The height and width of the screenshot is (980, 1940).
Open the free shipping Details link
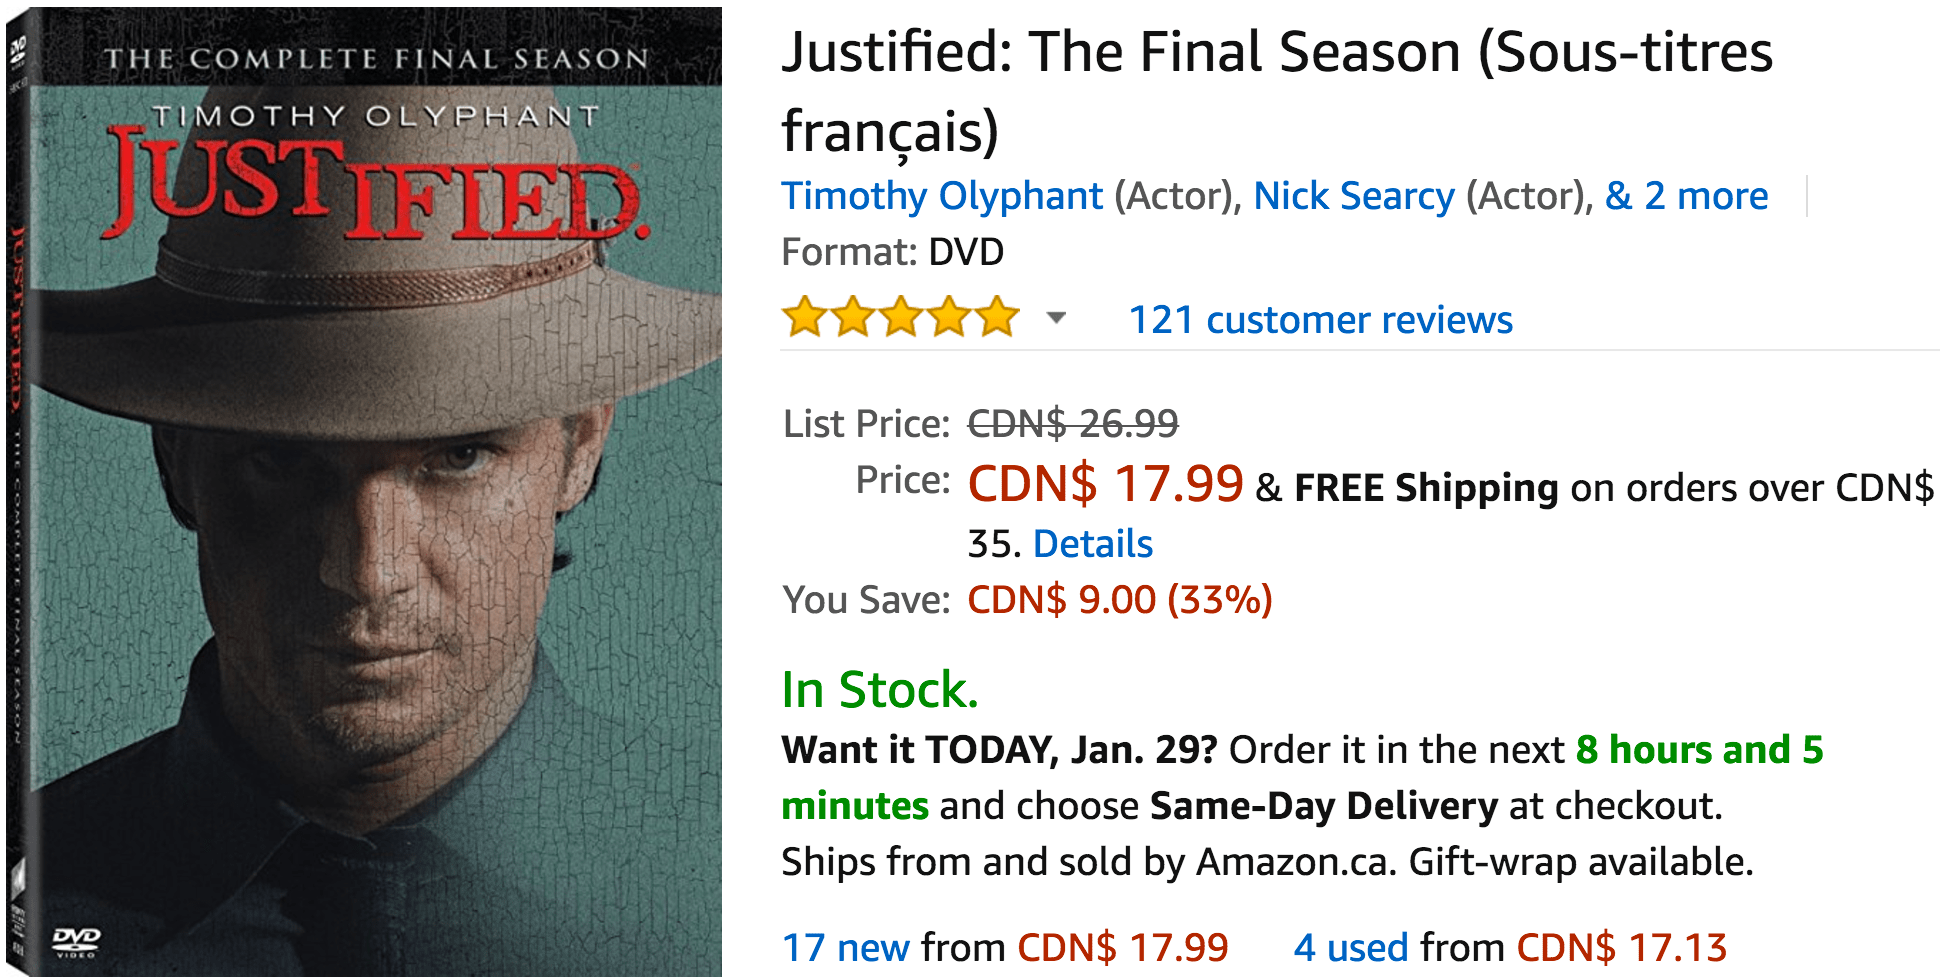click(x=1093, y=544)
